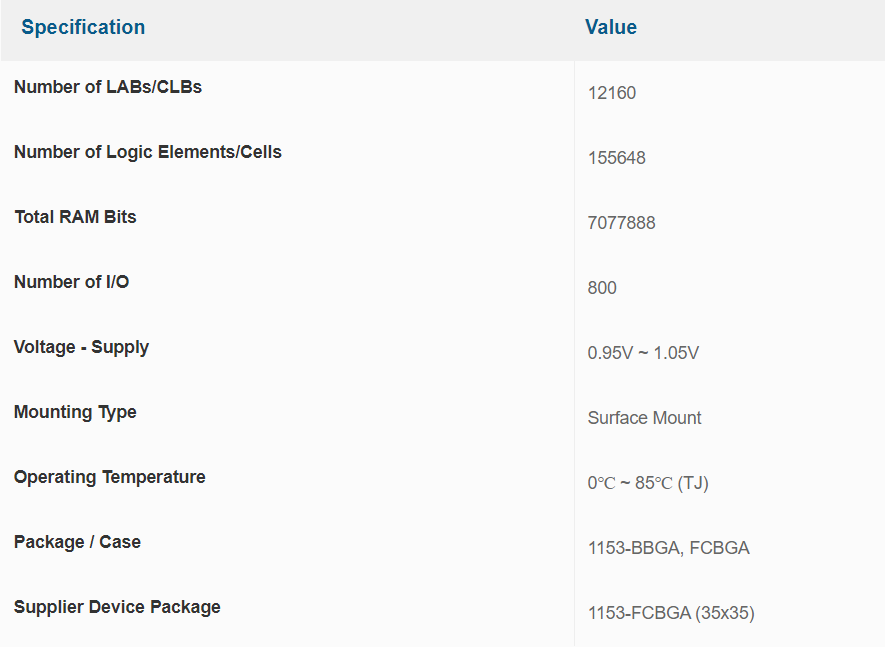The image size is (885, 647).
Task: Click the value 12160
Action: [612, 93]
